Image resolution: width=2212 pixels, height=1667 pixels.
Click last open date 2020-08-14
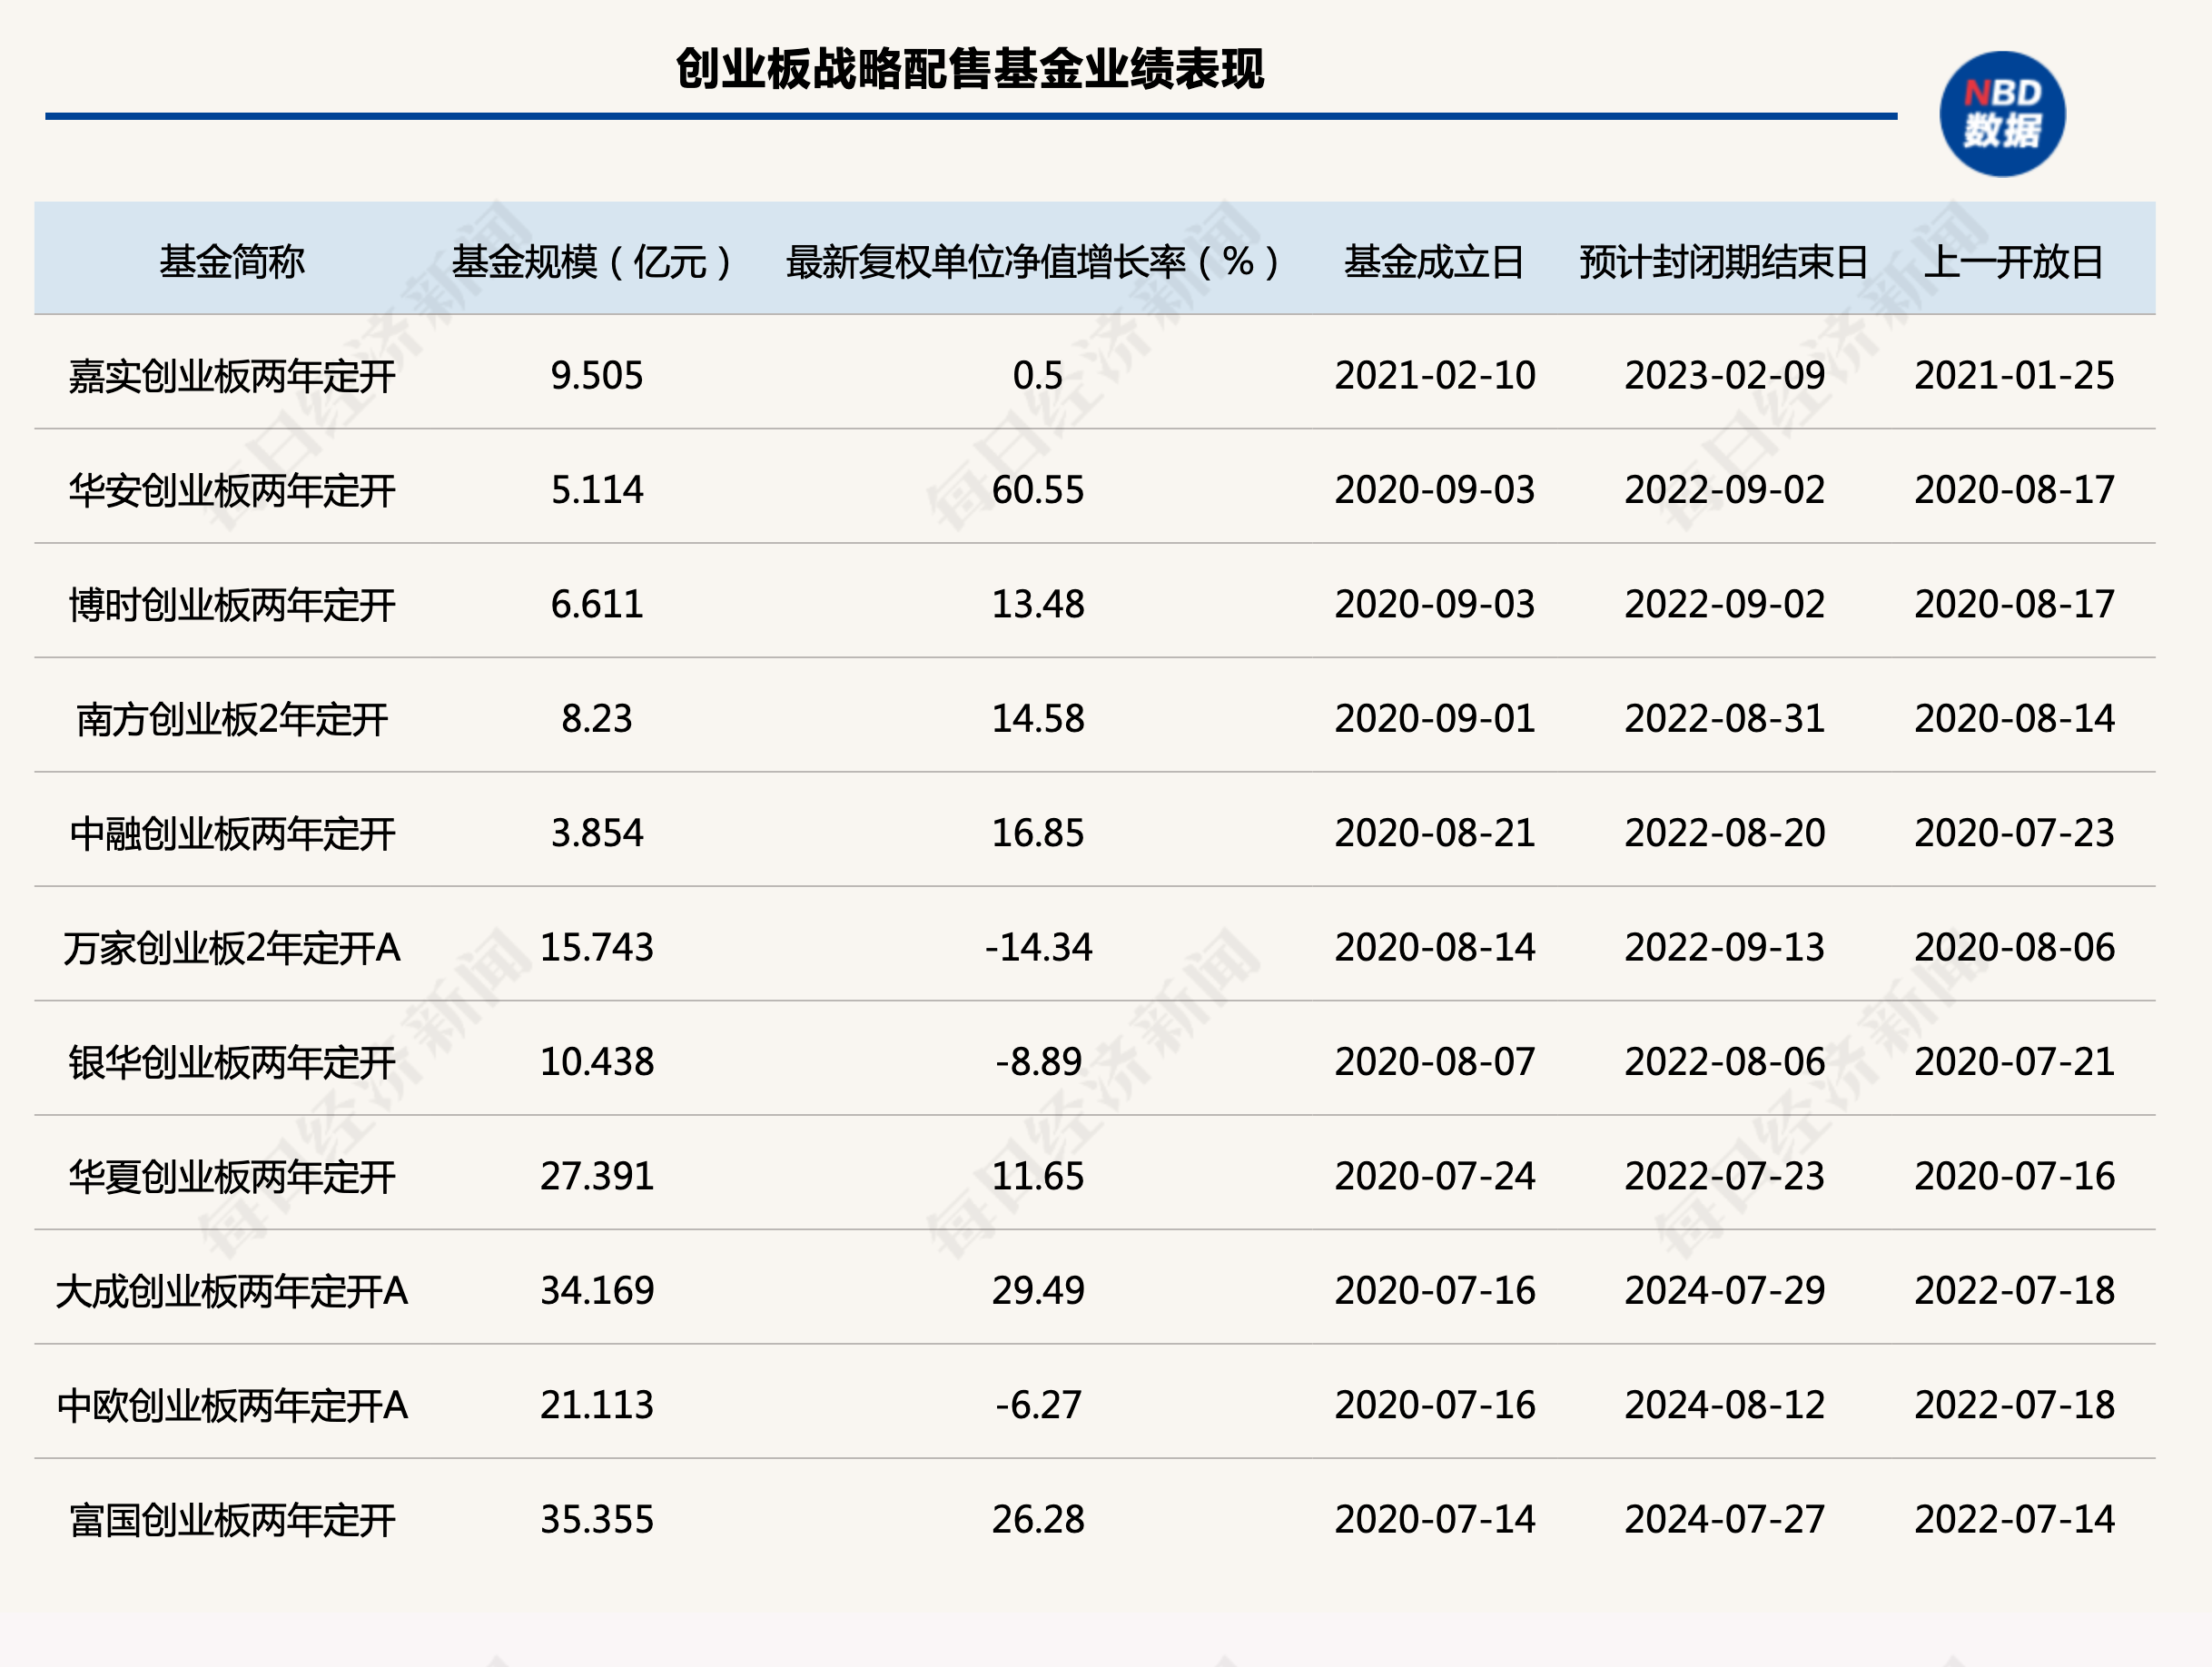(x=2015, y=719)
